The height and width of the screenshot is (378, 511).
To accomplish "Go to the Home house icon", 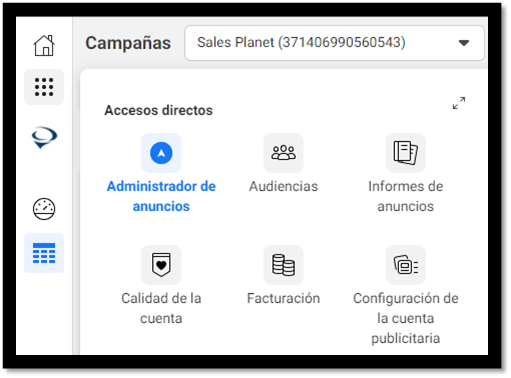I will click(x=44, y=45).
